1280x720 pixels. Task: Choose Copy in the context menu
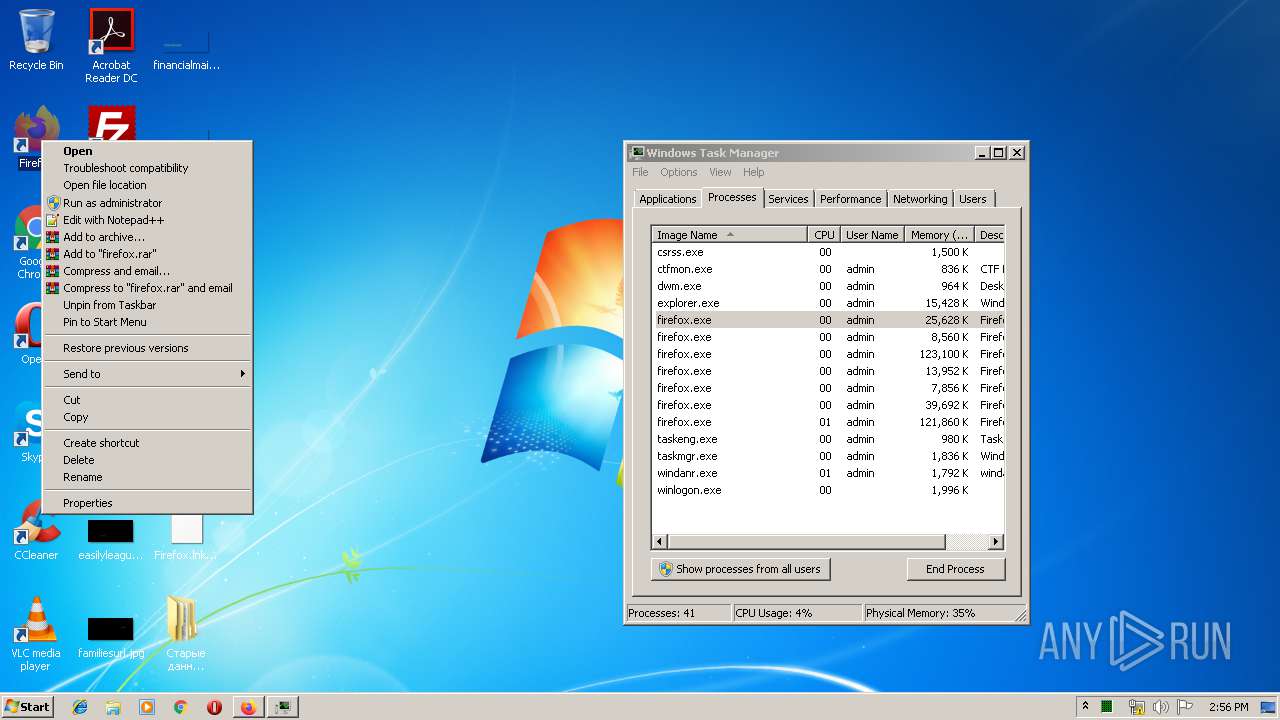[147, 417]
